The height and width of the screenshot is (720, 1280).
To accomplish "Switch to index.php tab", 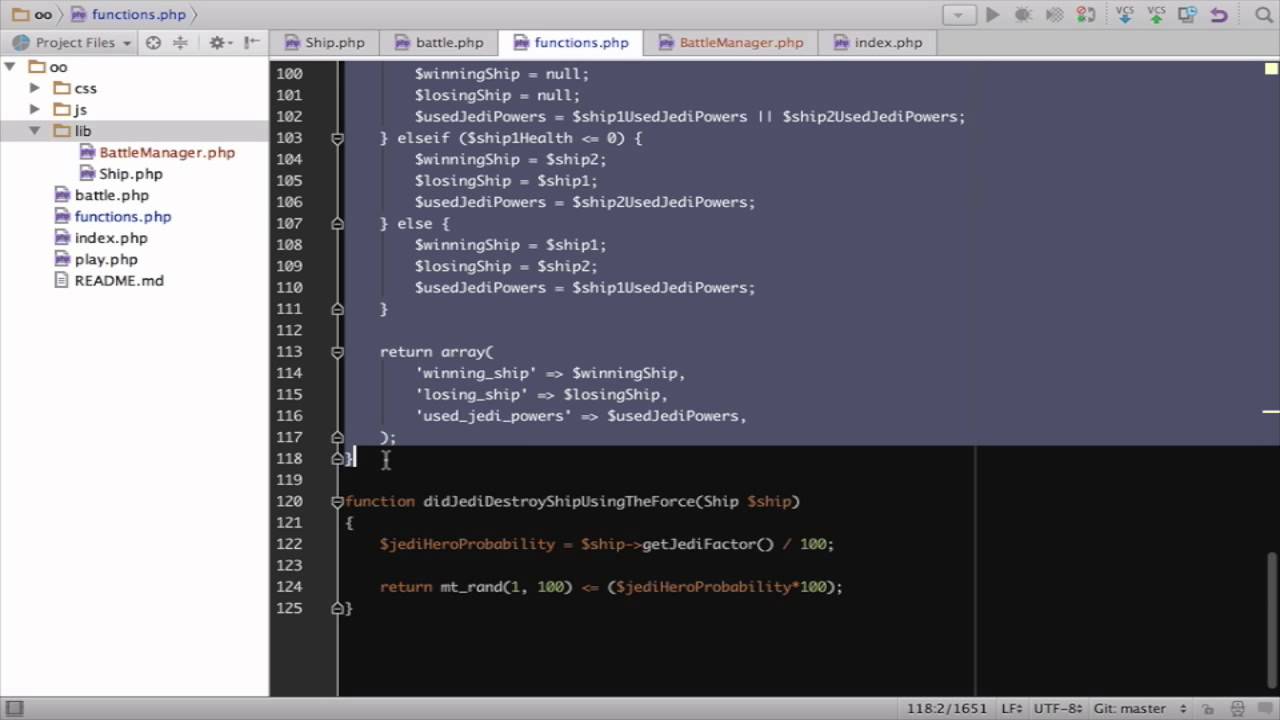I will [876, 43].
